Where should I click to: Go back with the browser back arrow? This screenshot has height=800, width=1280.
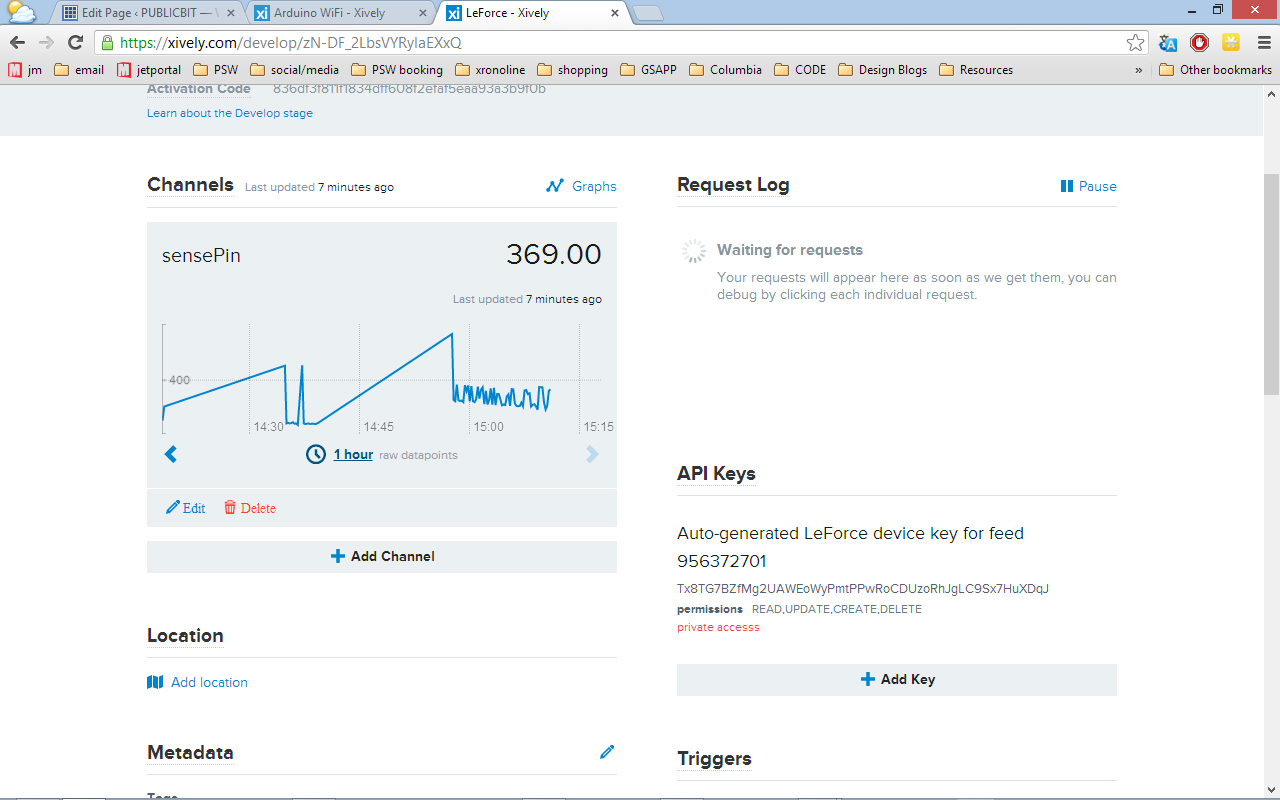[x=17, y=43]
